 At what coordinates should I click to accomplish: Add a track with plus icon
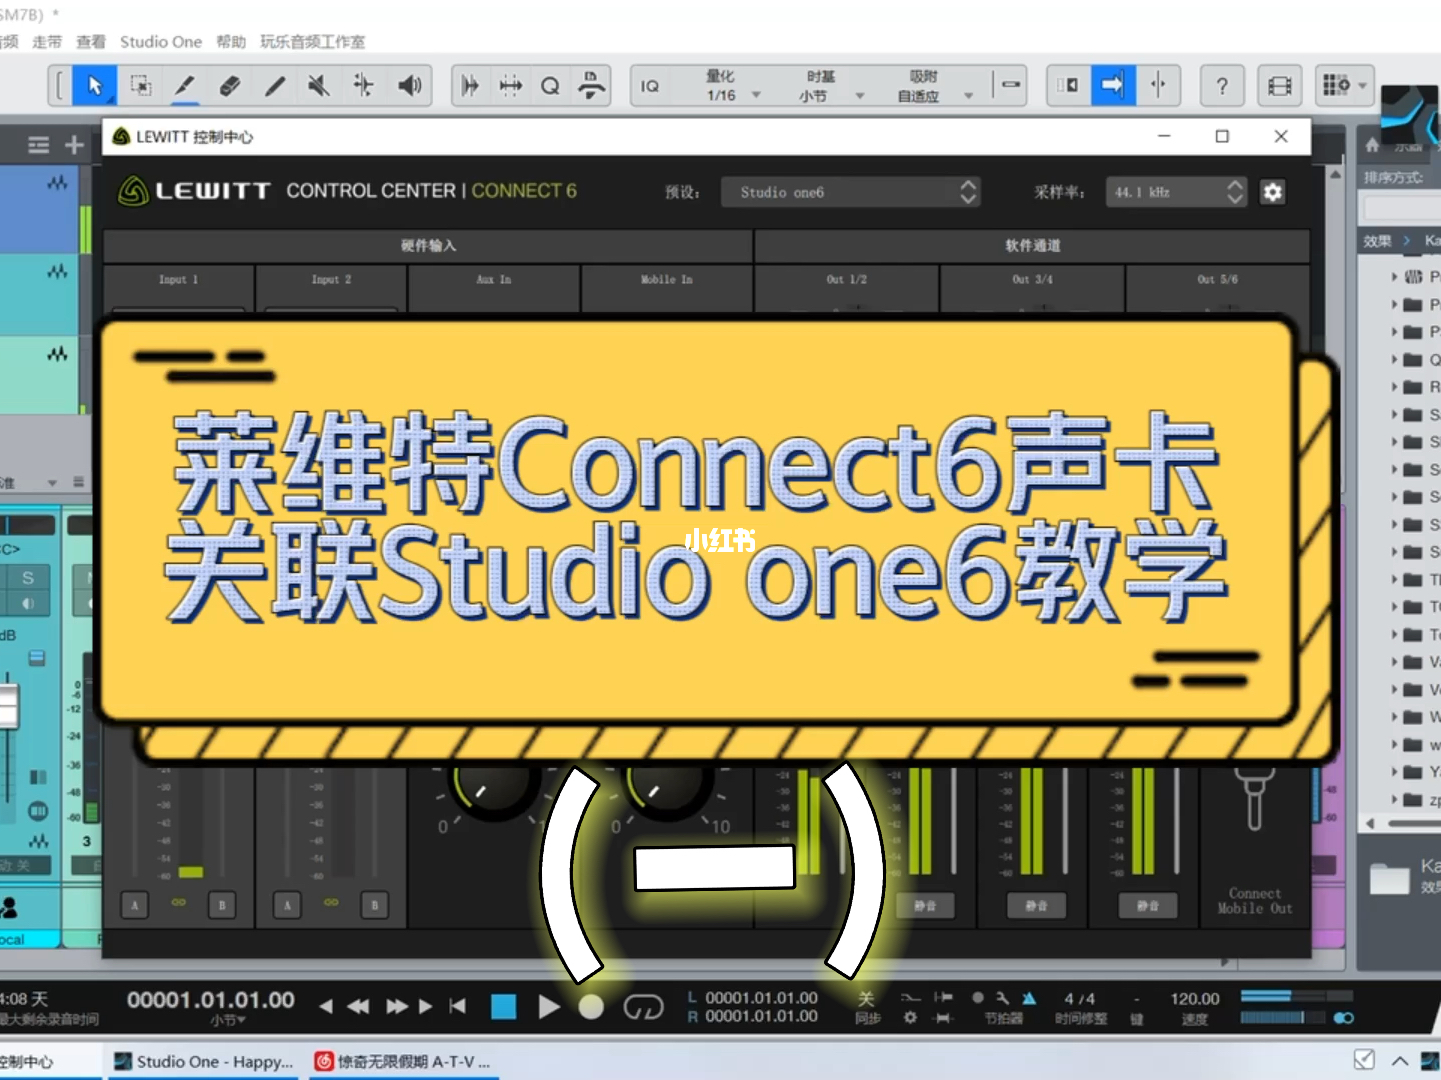pyautogui.click(x=74, y=145)
